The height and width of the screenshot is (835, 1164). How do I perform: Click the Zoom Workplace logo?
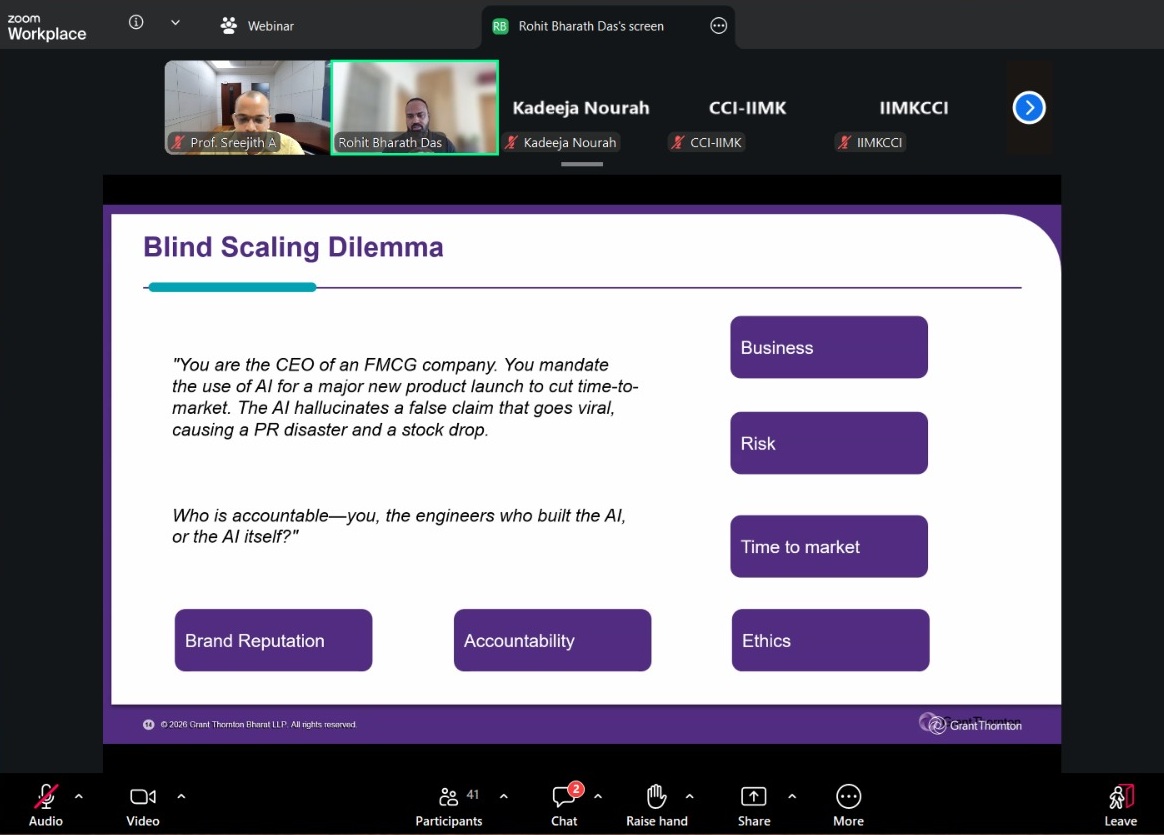(x=46, y=27)
